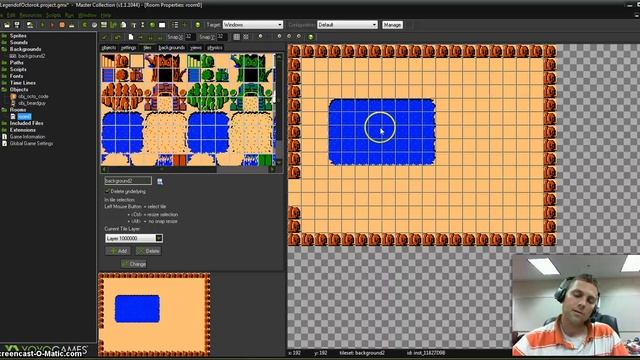Open help with the main toolbar green globe
This screenshot has width=640, height=360.
point(198,25)
